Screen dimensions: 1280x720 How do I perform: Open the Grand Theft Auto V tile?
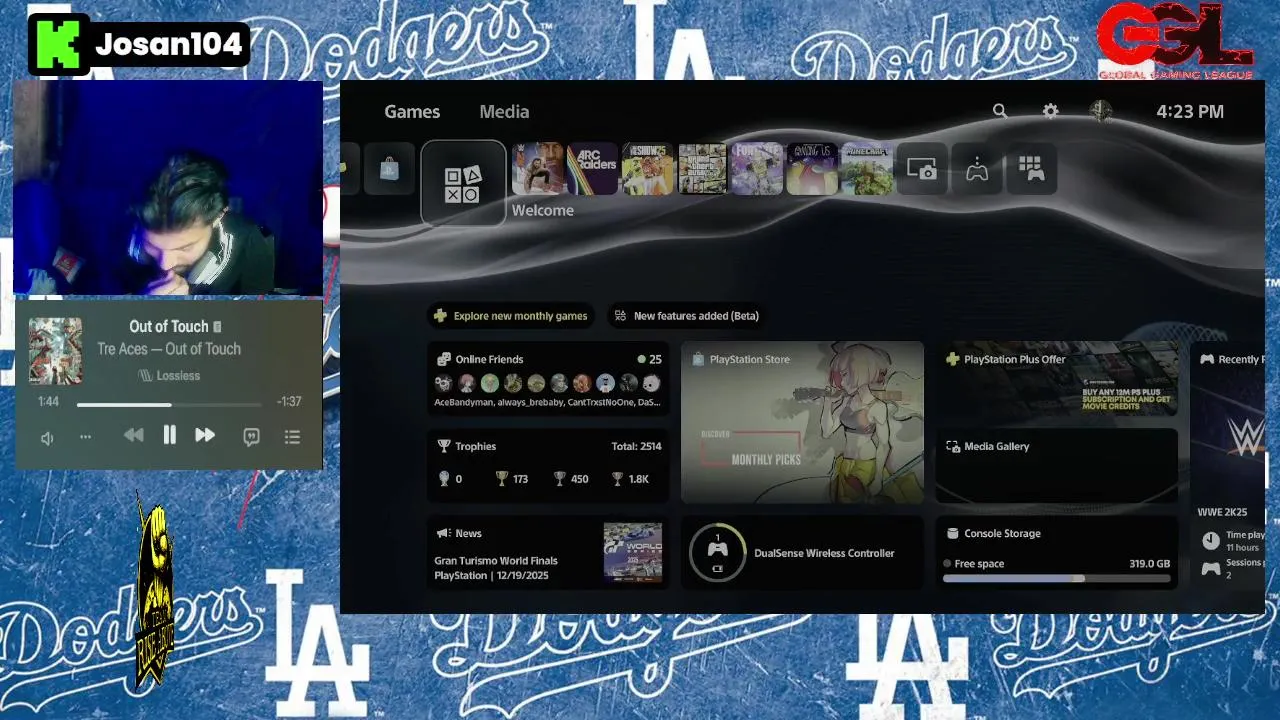(x=702, y=169)
